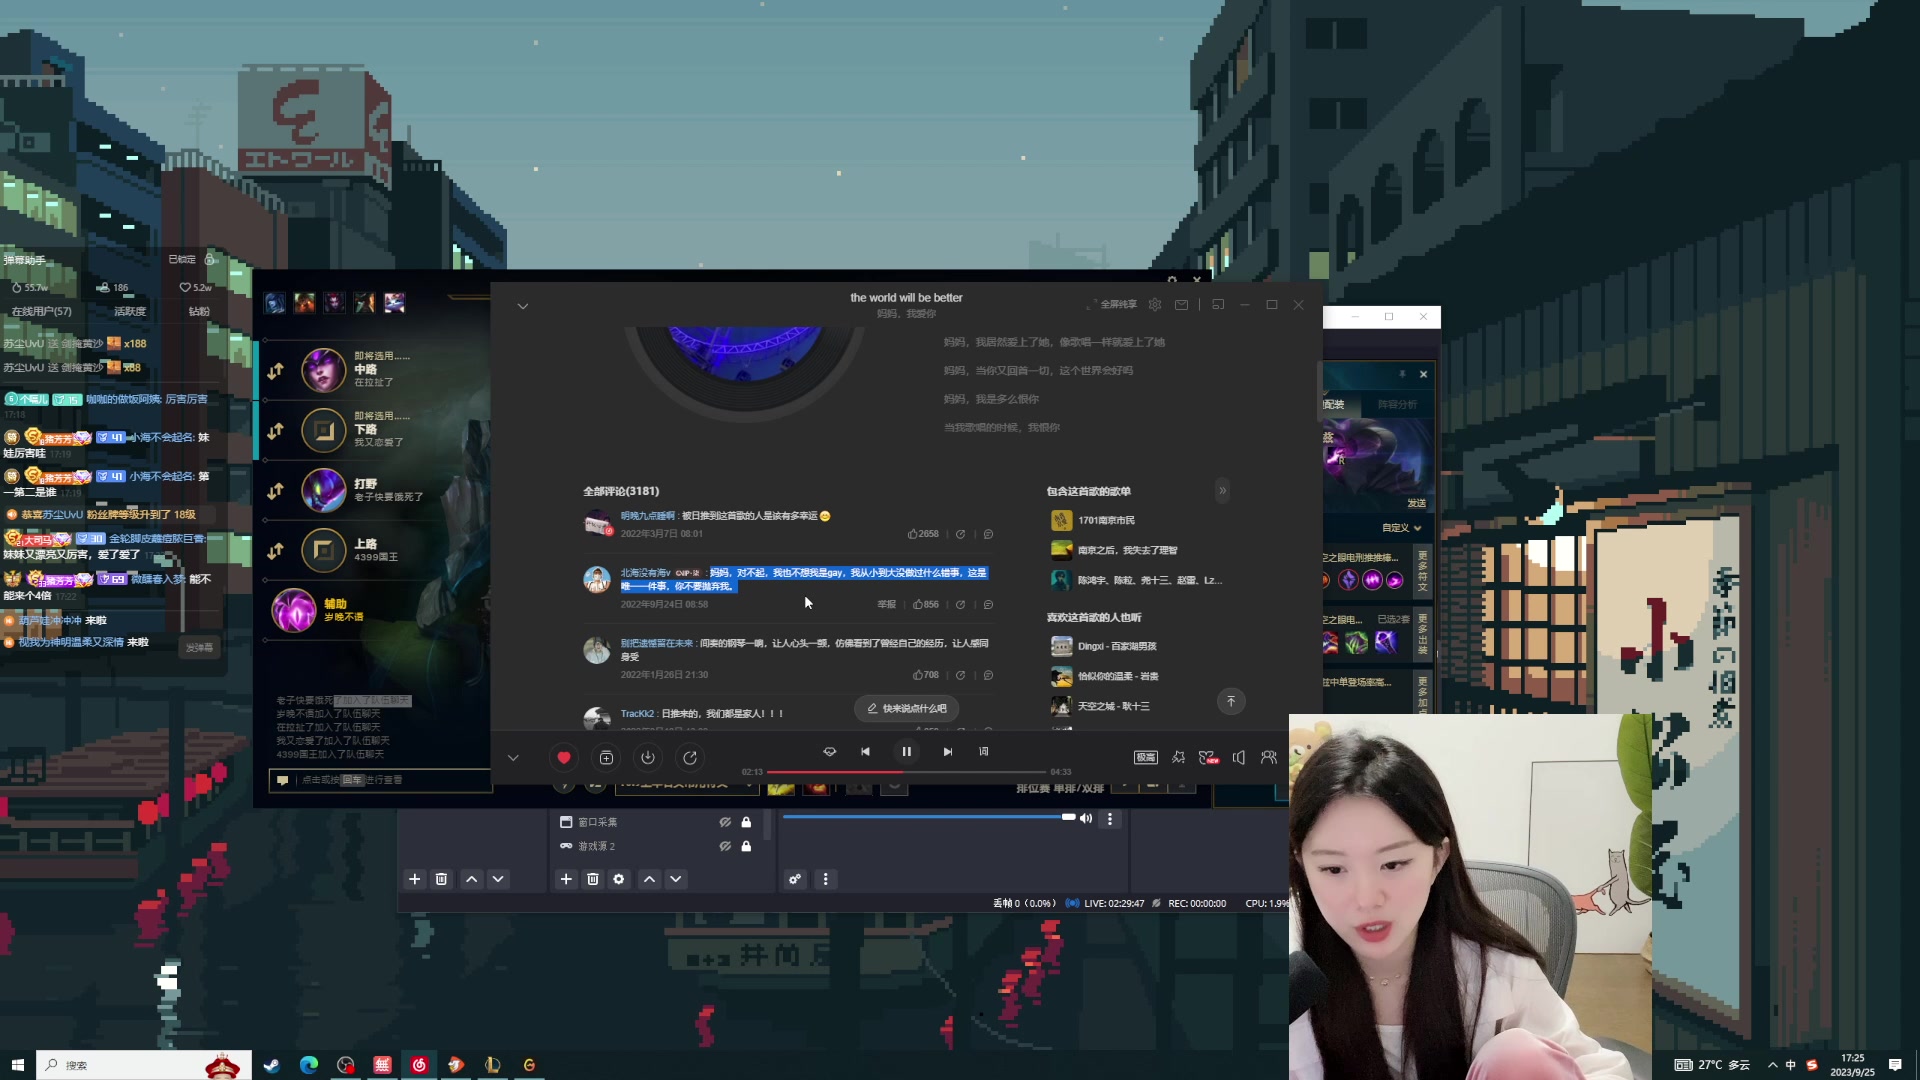This screenshot has height=1080, width=1920.
Task: Delete the selected scene in OBS scenes panel
Action: (441, 879)
